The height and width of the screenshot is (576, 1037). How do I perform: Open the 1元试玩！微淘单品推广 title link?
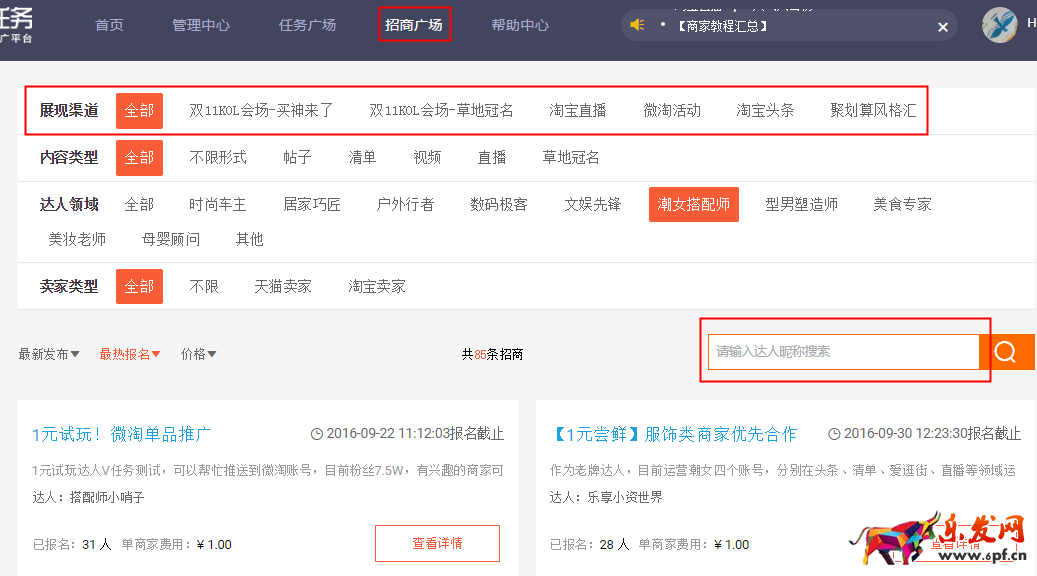click(x=121, y=434)
